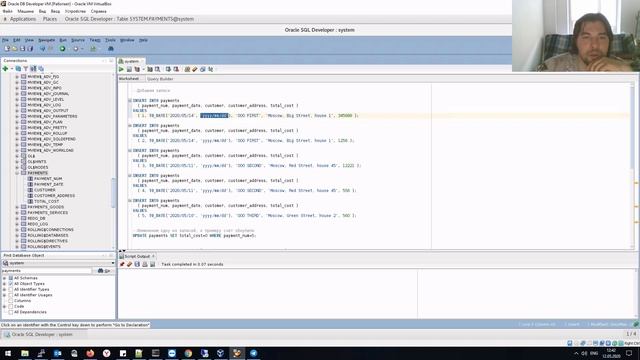Click the Clear eraser icon in the worksheet toolbar
Viewport: 640px width, 360px height.
[195, 69]
